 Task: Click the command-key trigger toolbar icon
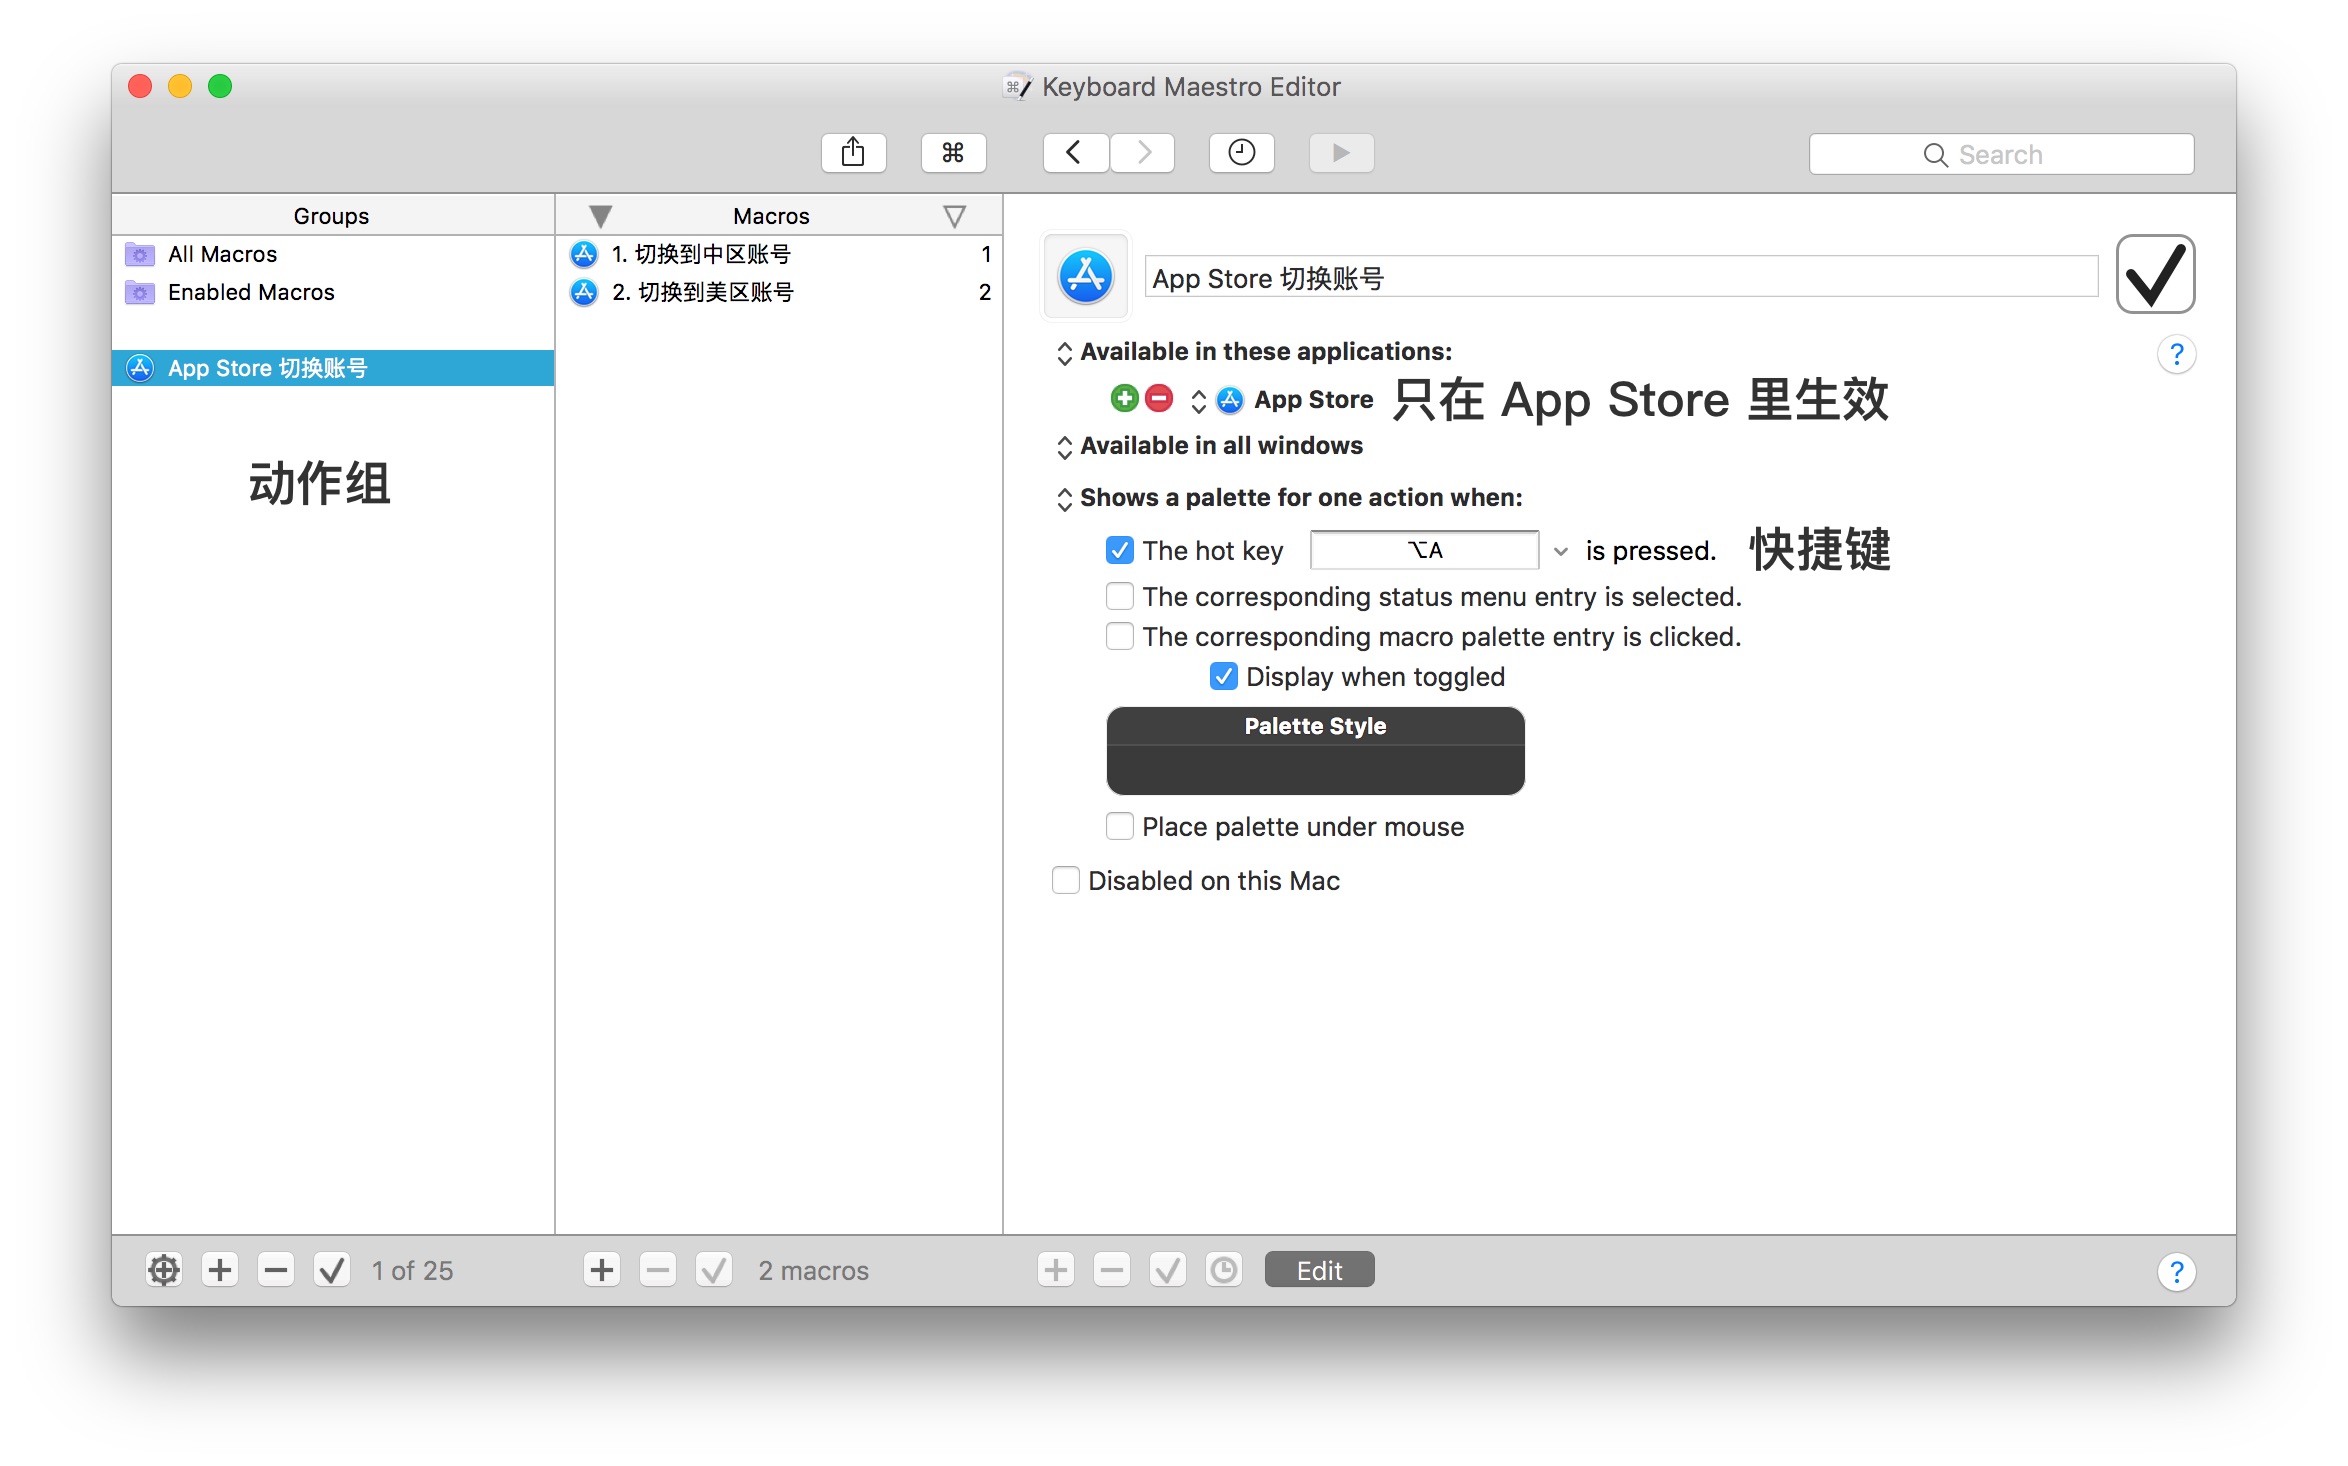(953, 153)
